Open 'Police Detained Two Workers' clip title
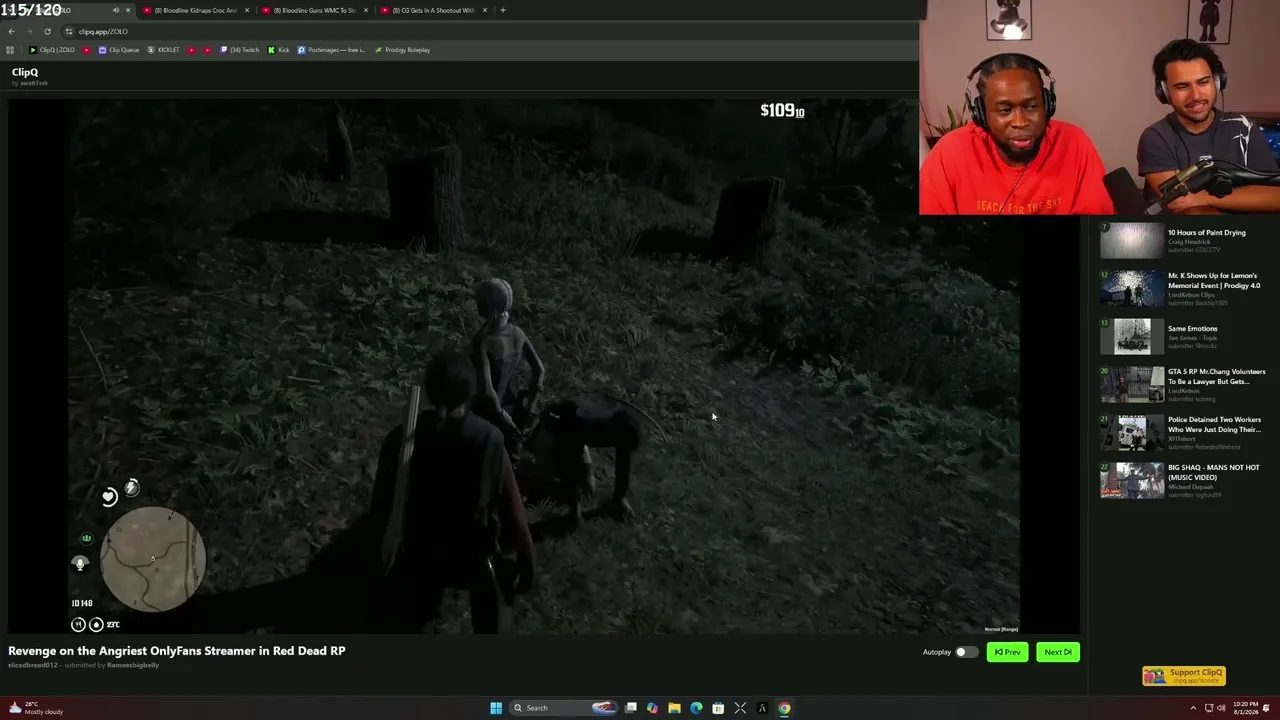The height and width of the screenshot is (720, 1280). click(x=1214, y=424)
